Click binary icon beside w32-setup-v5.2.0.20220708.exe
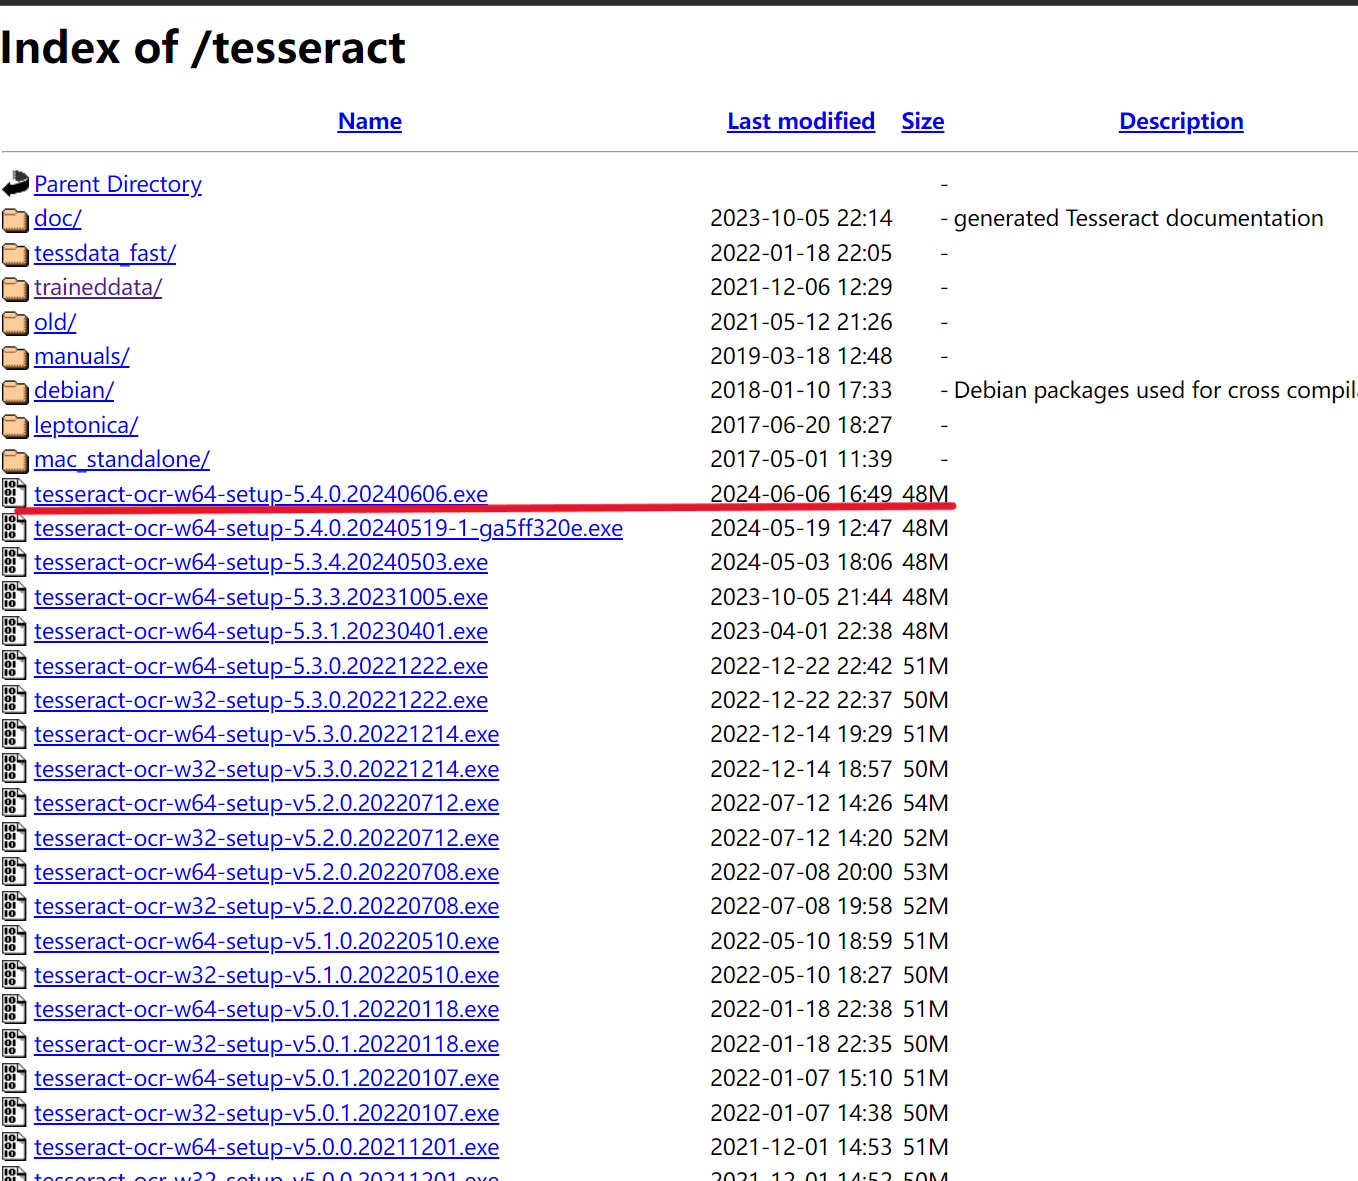Viewport: 1358px width, 1181px height. pyautogui.click(x=14, y=906)
